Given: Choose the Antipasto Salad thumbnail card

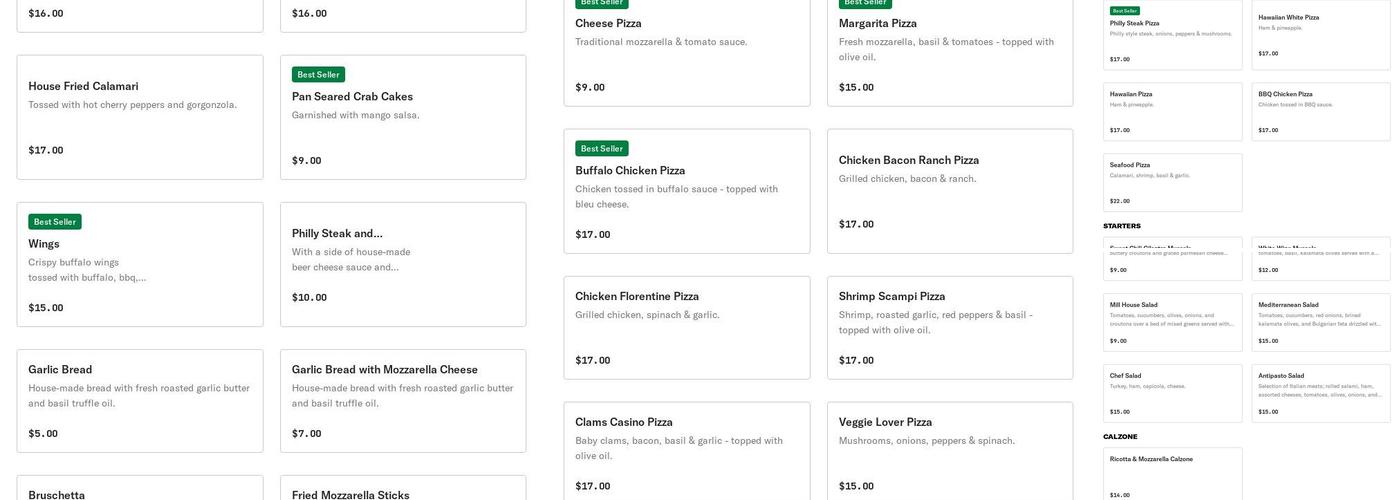Looking at the screenshot, I should pos(1320,393).
